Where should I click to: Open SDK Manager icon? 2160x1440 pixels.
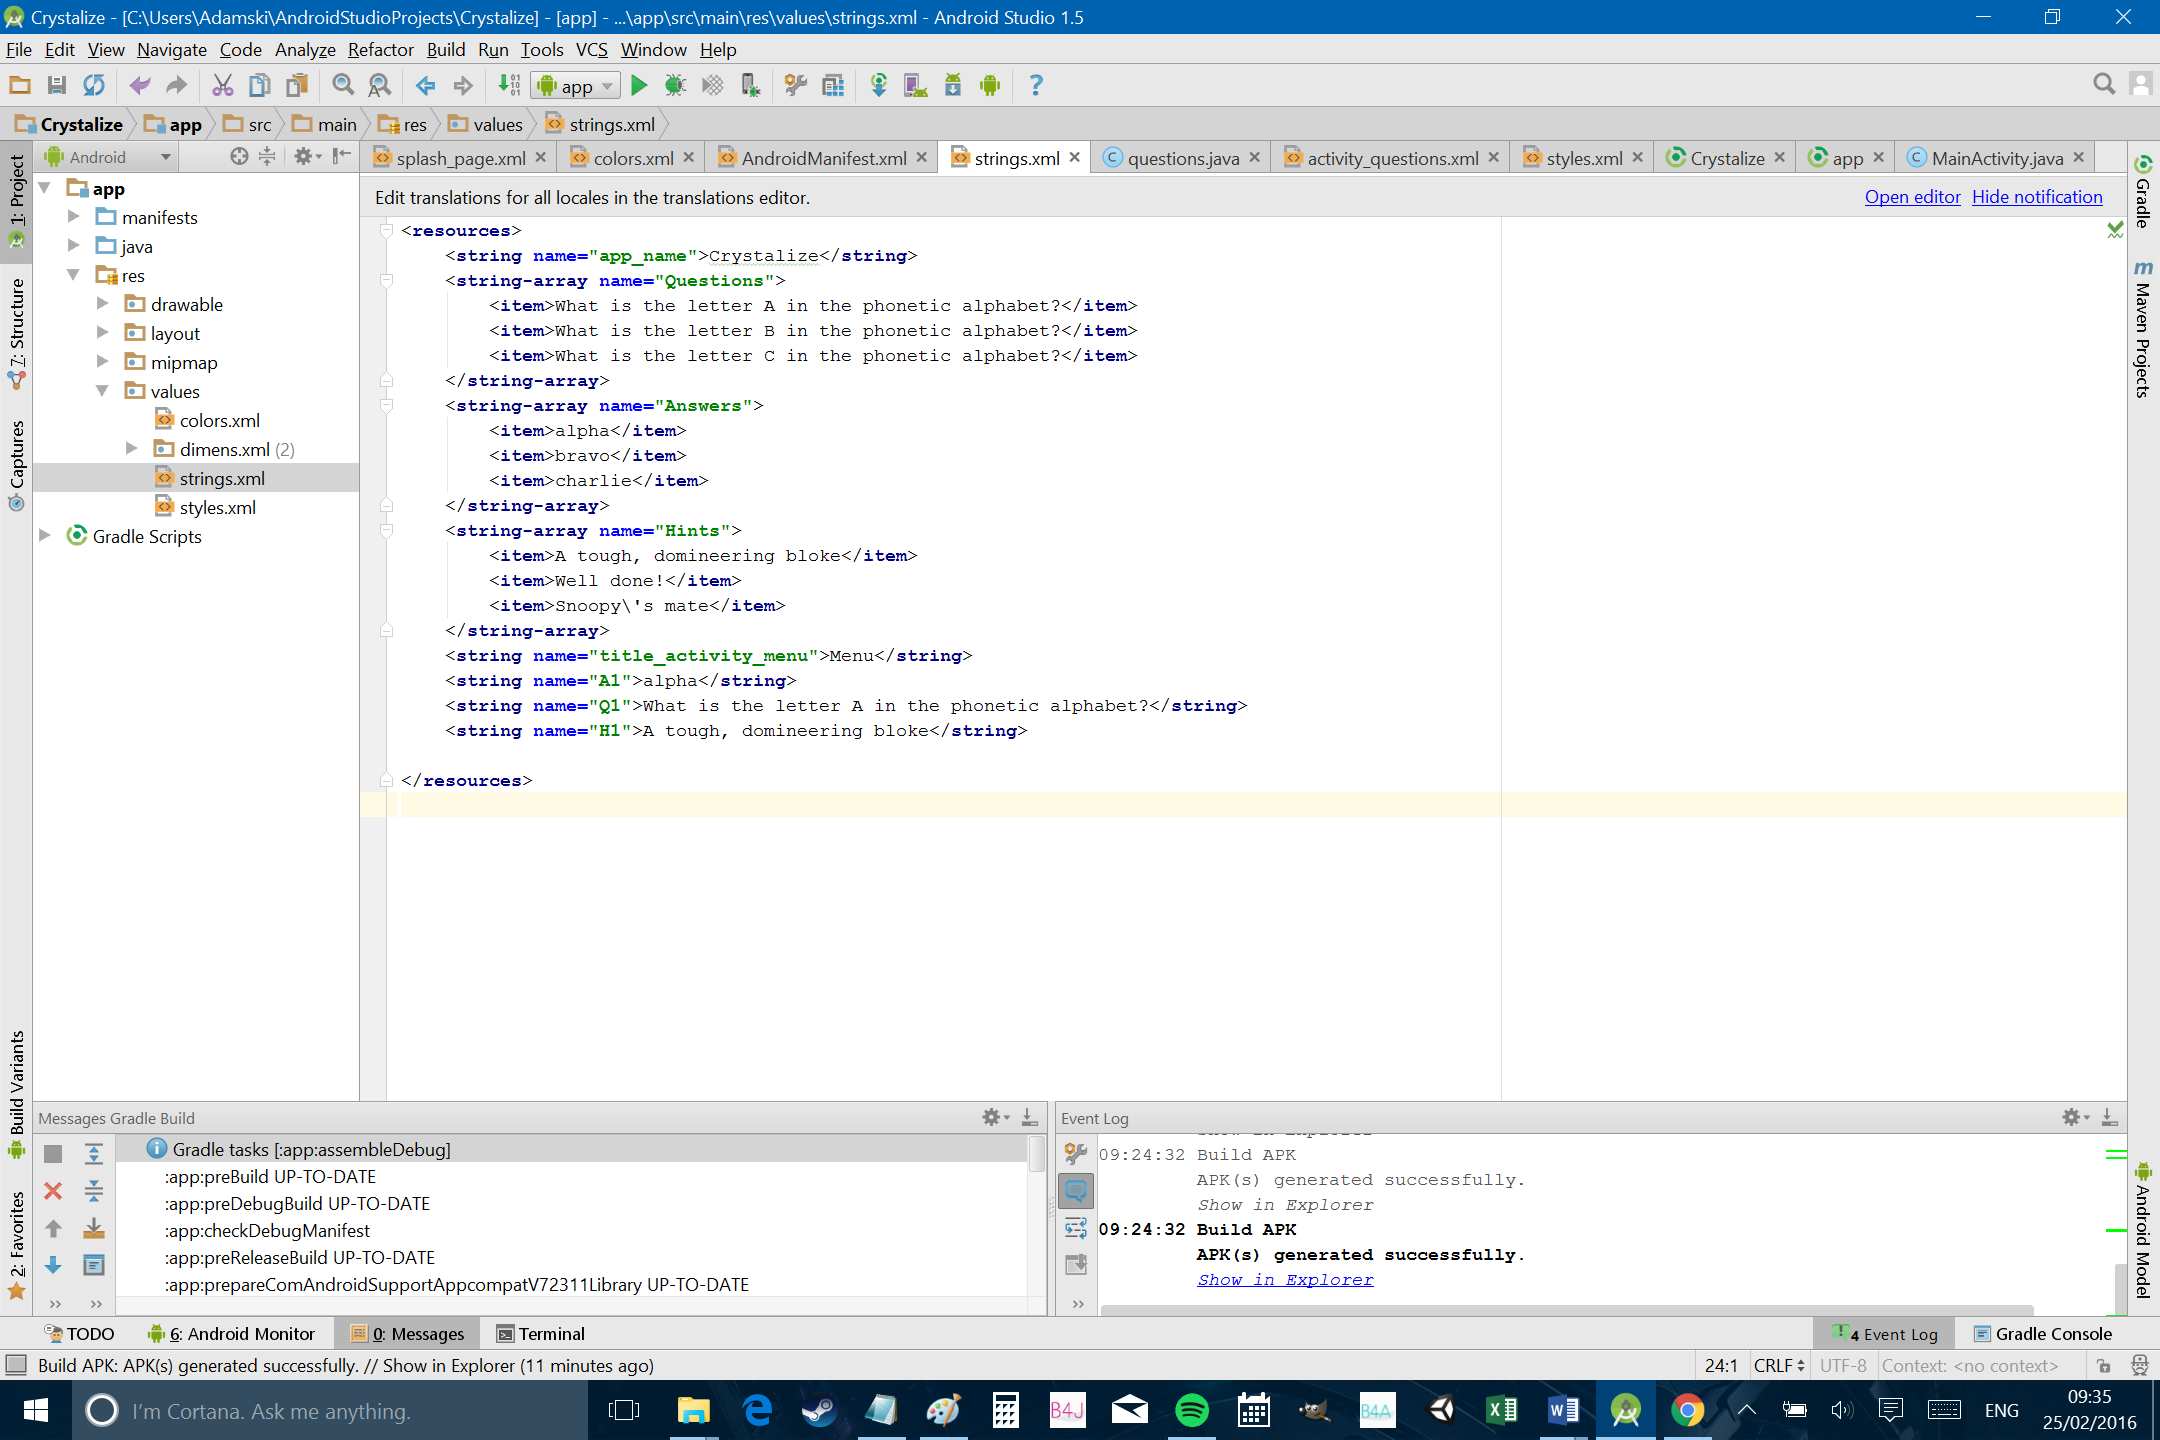953,86
